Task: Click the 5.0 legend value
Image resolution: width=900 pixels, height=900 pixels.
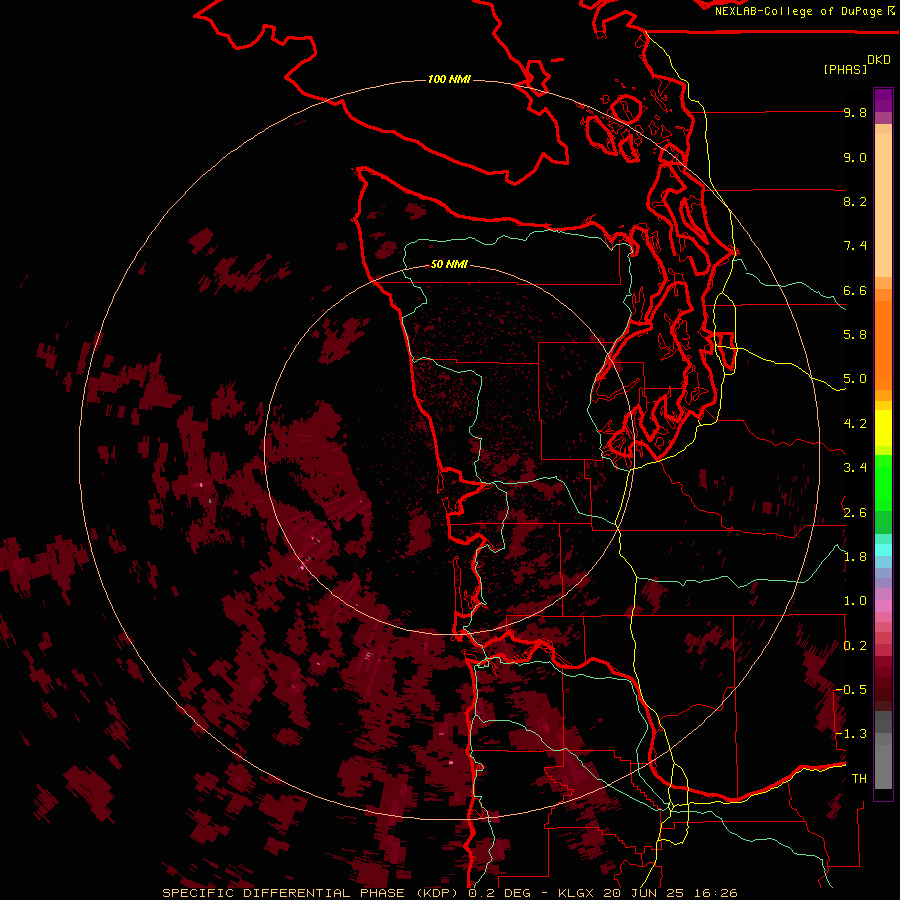Action: [x=855, y=379]
